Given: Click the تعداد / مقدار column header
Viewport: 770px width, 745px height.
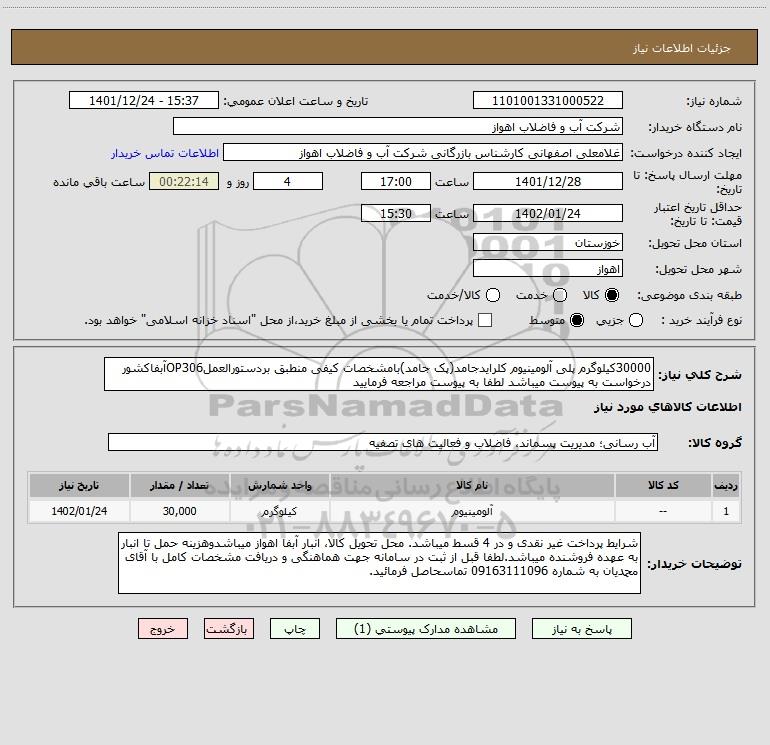Looking at the screenshot, I should pos(179,485).
